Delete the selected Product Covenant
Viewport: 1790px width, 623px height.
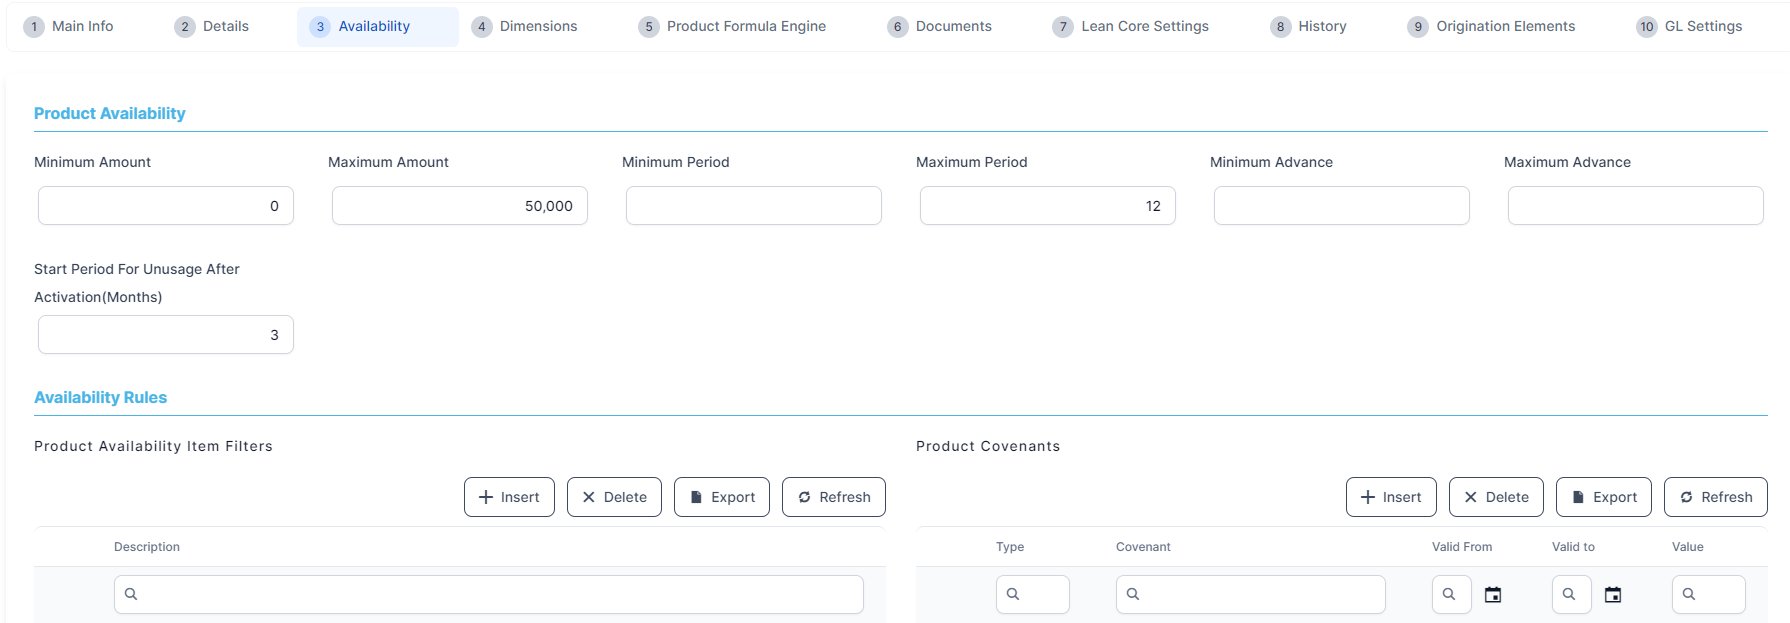coord(1496,497)
